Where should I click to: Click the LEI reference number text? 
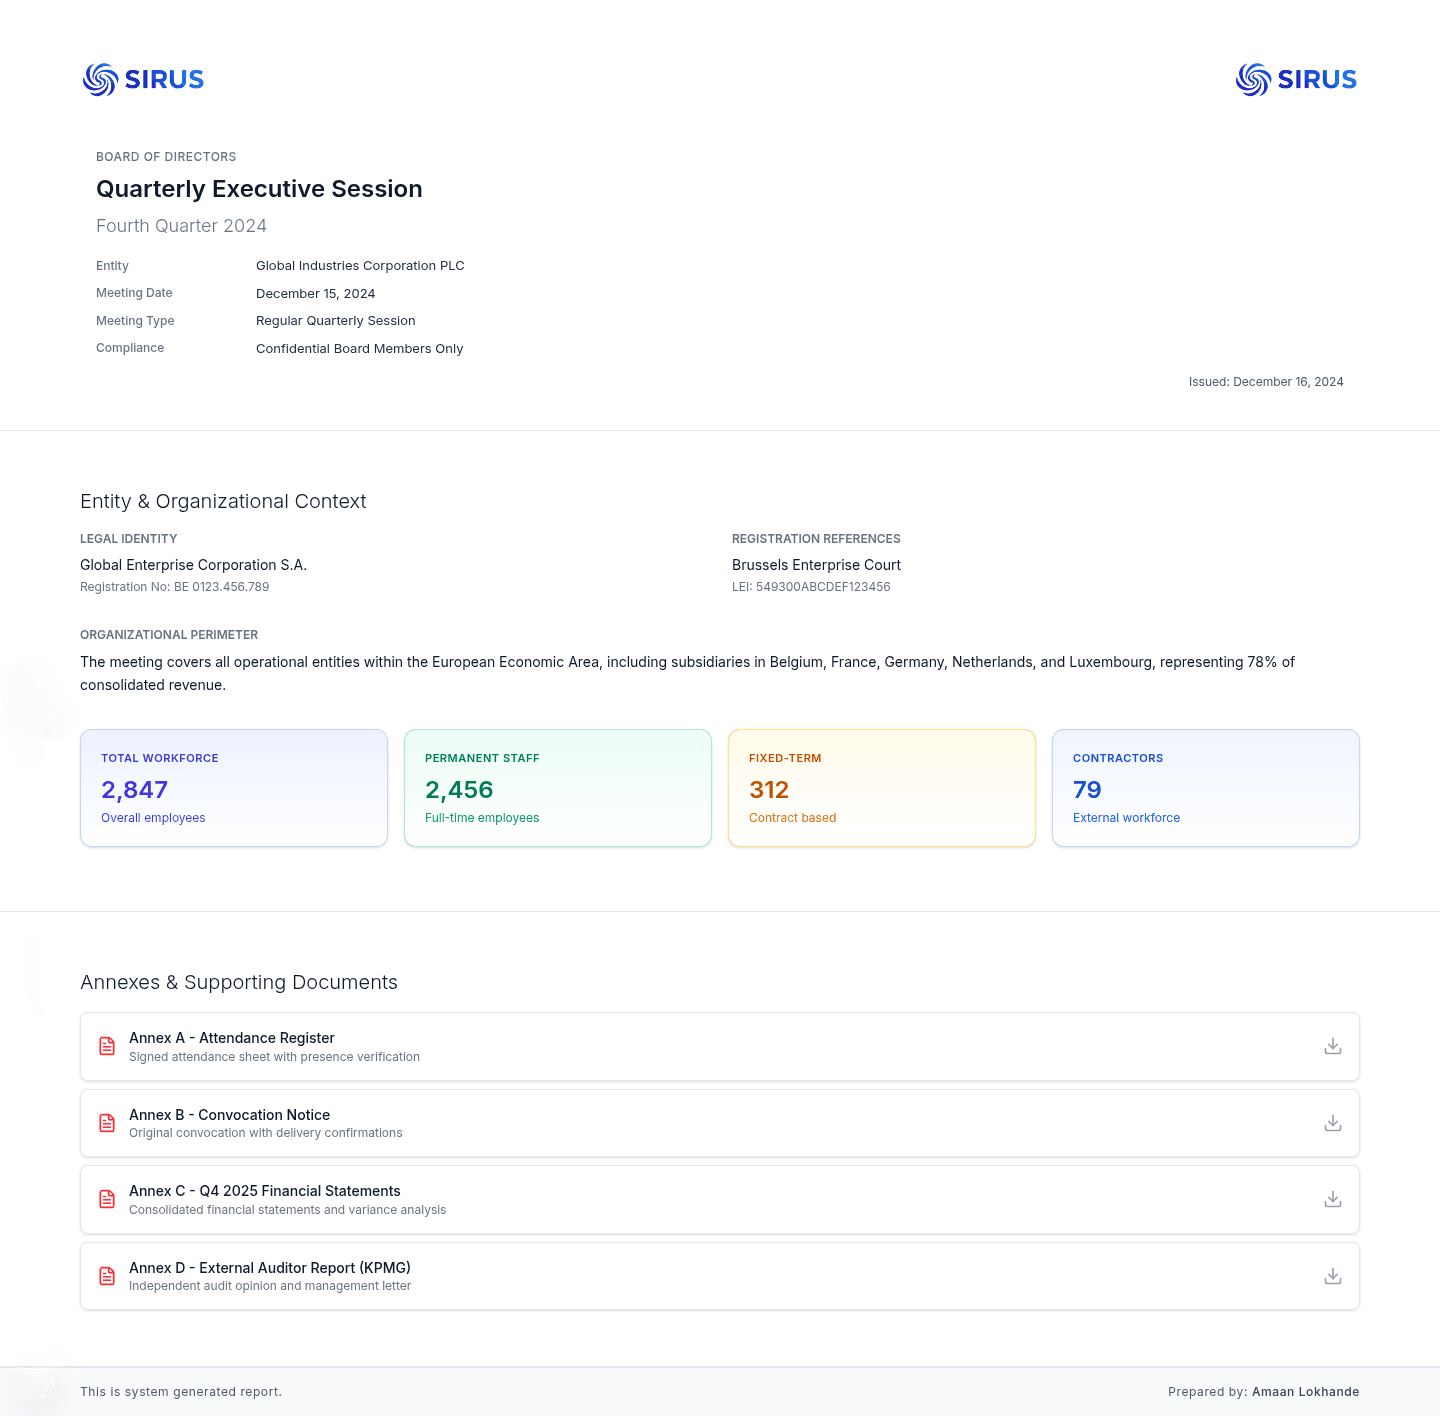811,587
